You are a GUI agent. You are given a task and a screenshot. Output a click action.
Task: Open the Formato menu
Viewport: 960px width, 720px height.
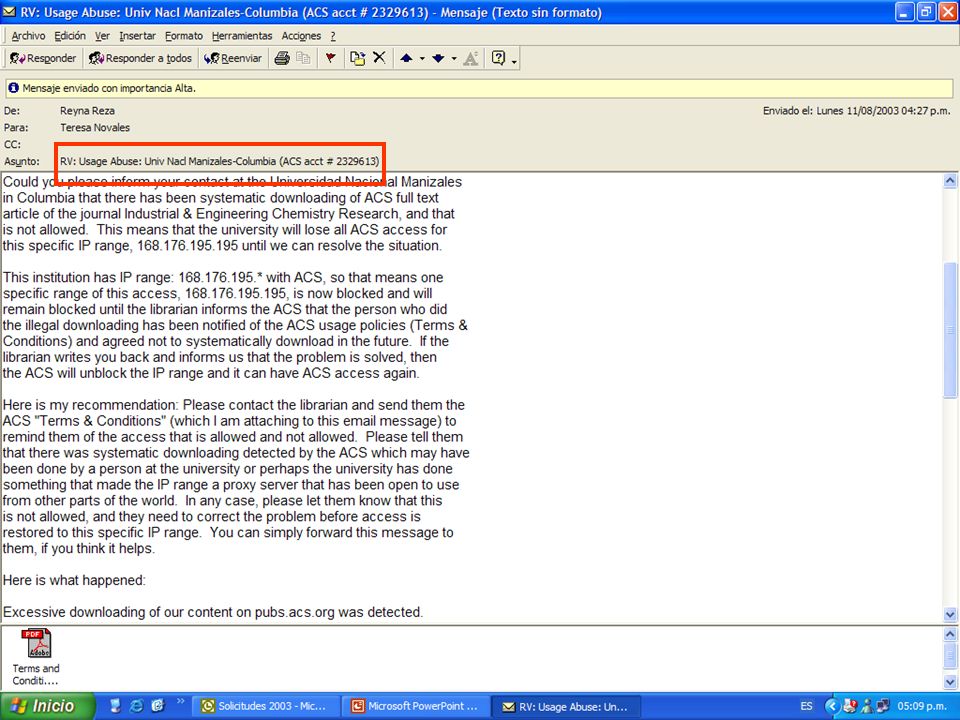coord(184,36)
